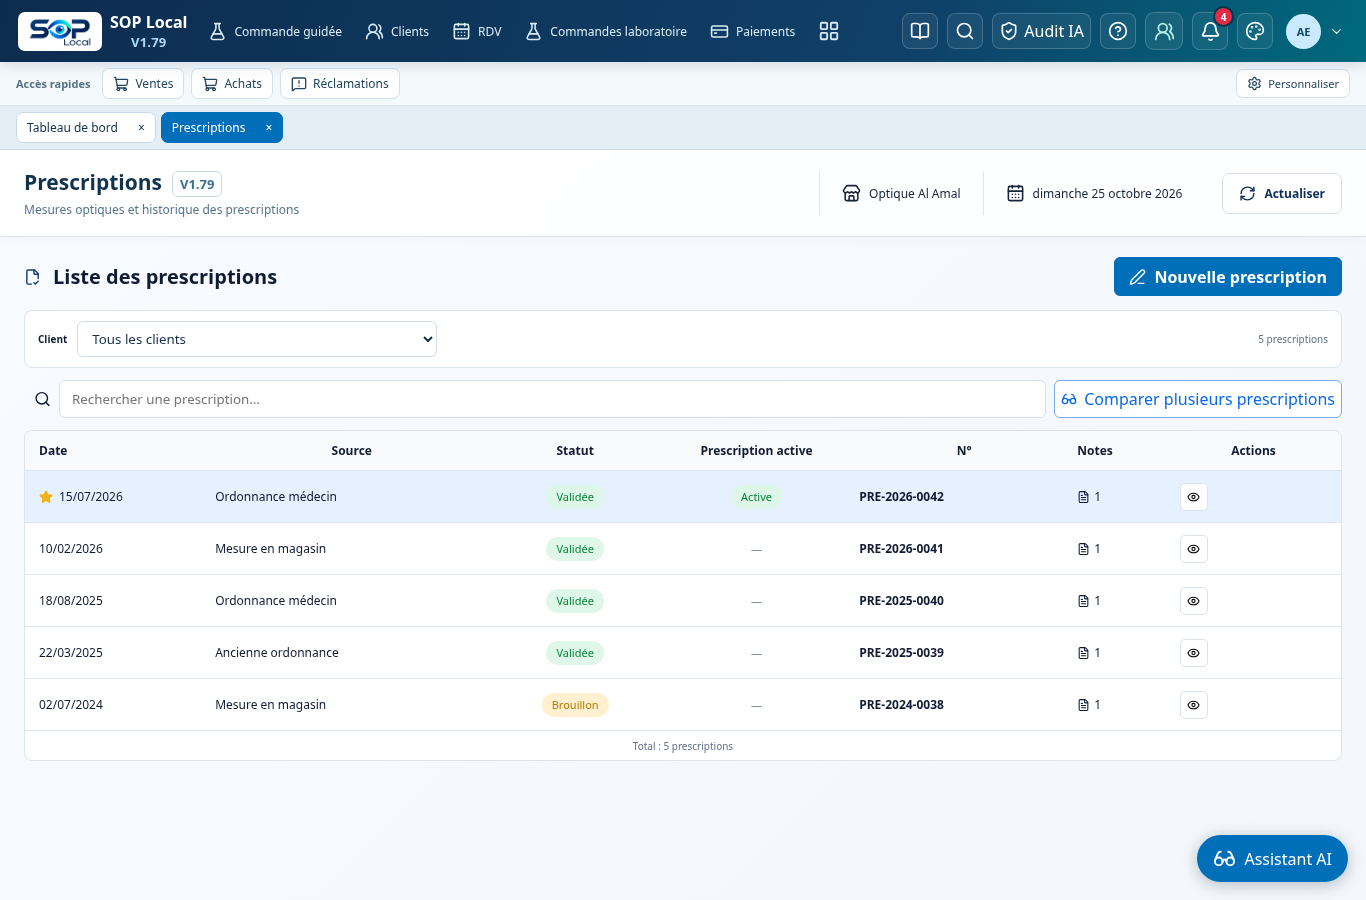Expand the AE user account chevron
Viewport: 1366px width, 900px height.
click(x=1337, y=31)
